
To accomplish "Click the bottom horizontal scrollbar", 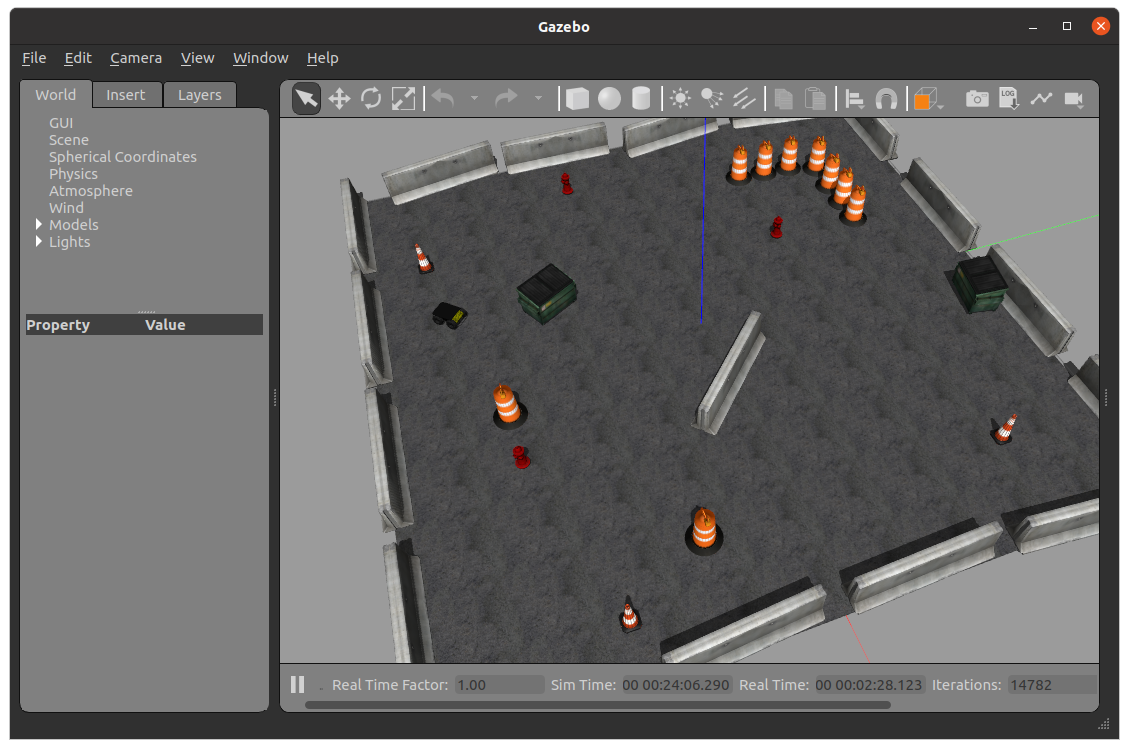I will [x=598, y=705].
